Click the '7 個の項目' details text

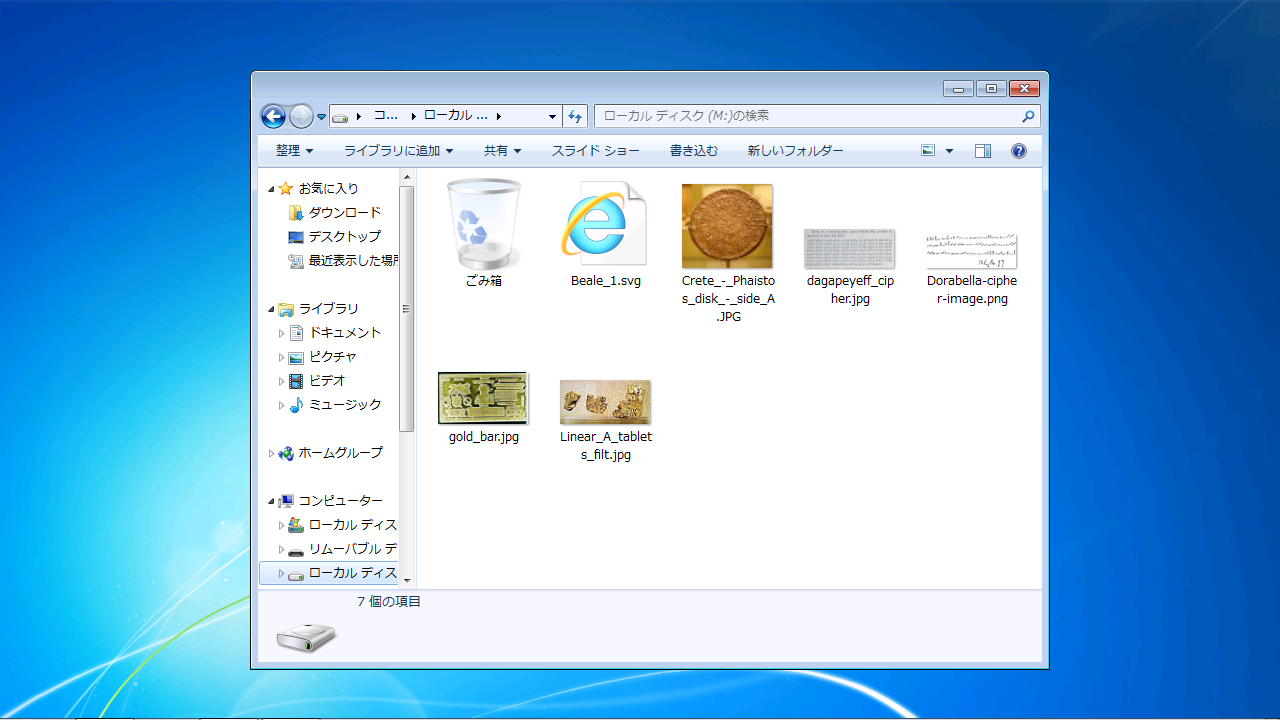click(x=389, y=601)
